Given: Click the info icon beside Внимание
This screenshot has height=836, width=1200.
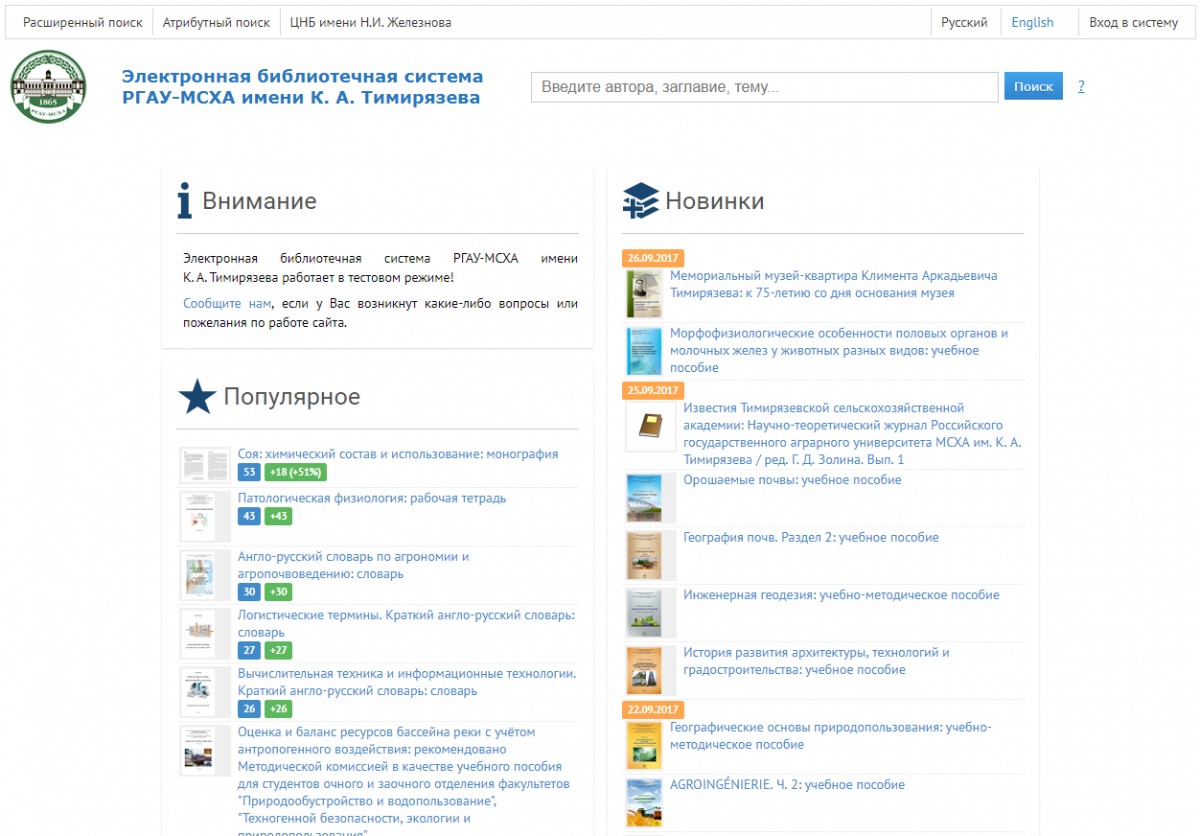Looking at the screenshot, I should pos(184,201).
